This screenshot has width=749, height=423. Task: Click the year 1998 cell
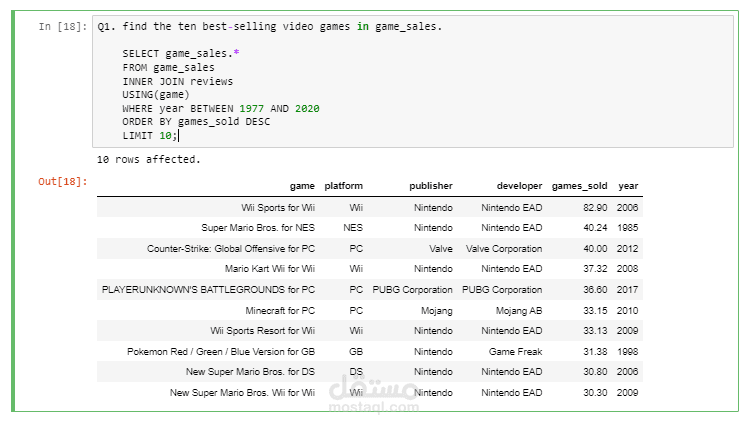pos(628,352)
